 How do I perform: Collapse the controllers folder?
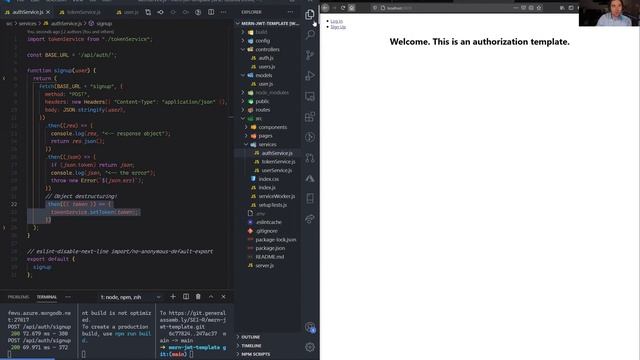(x=267, y=49)
